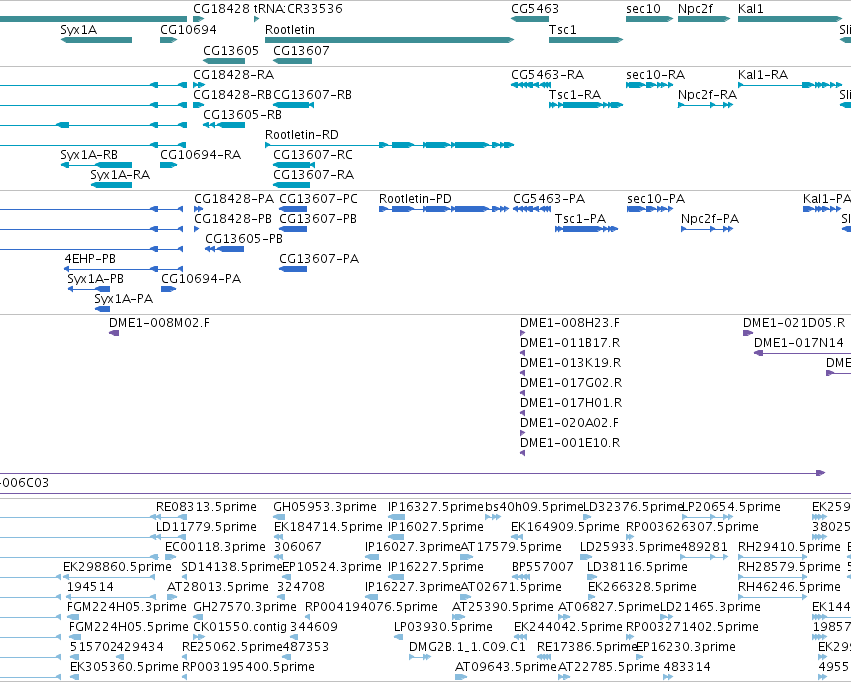
Task: Click protein CG13607-PC
Action: point(318,199)
